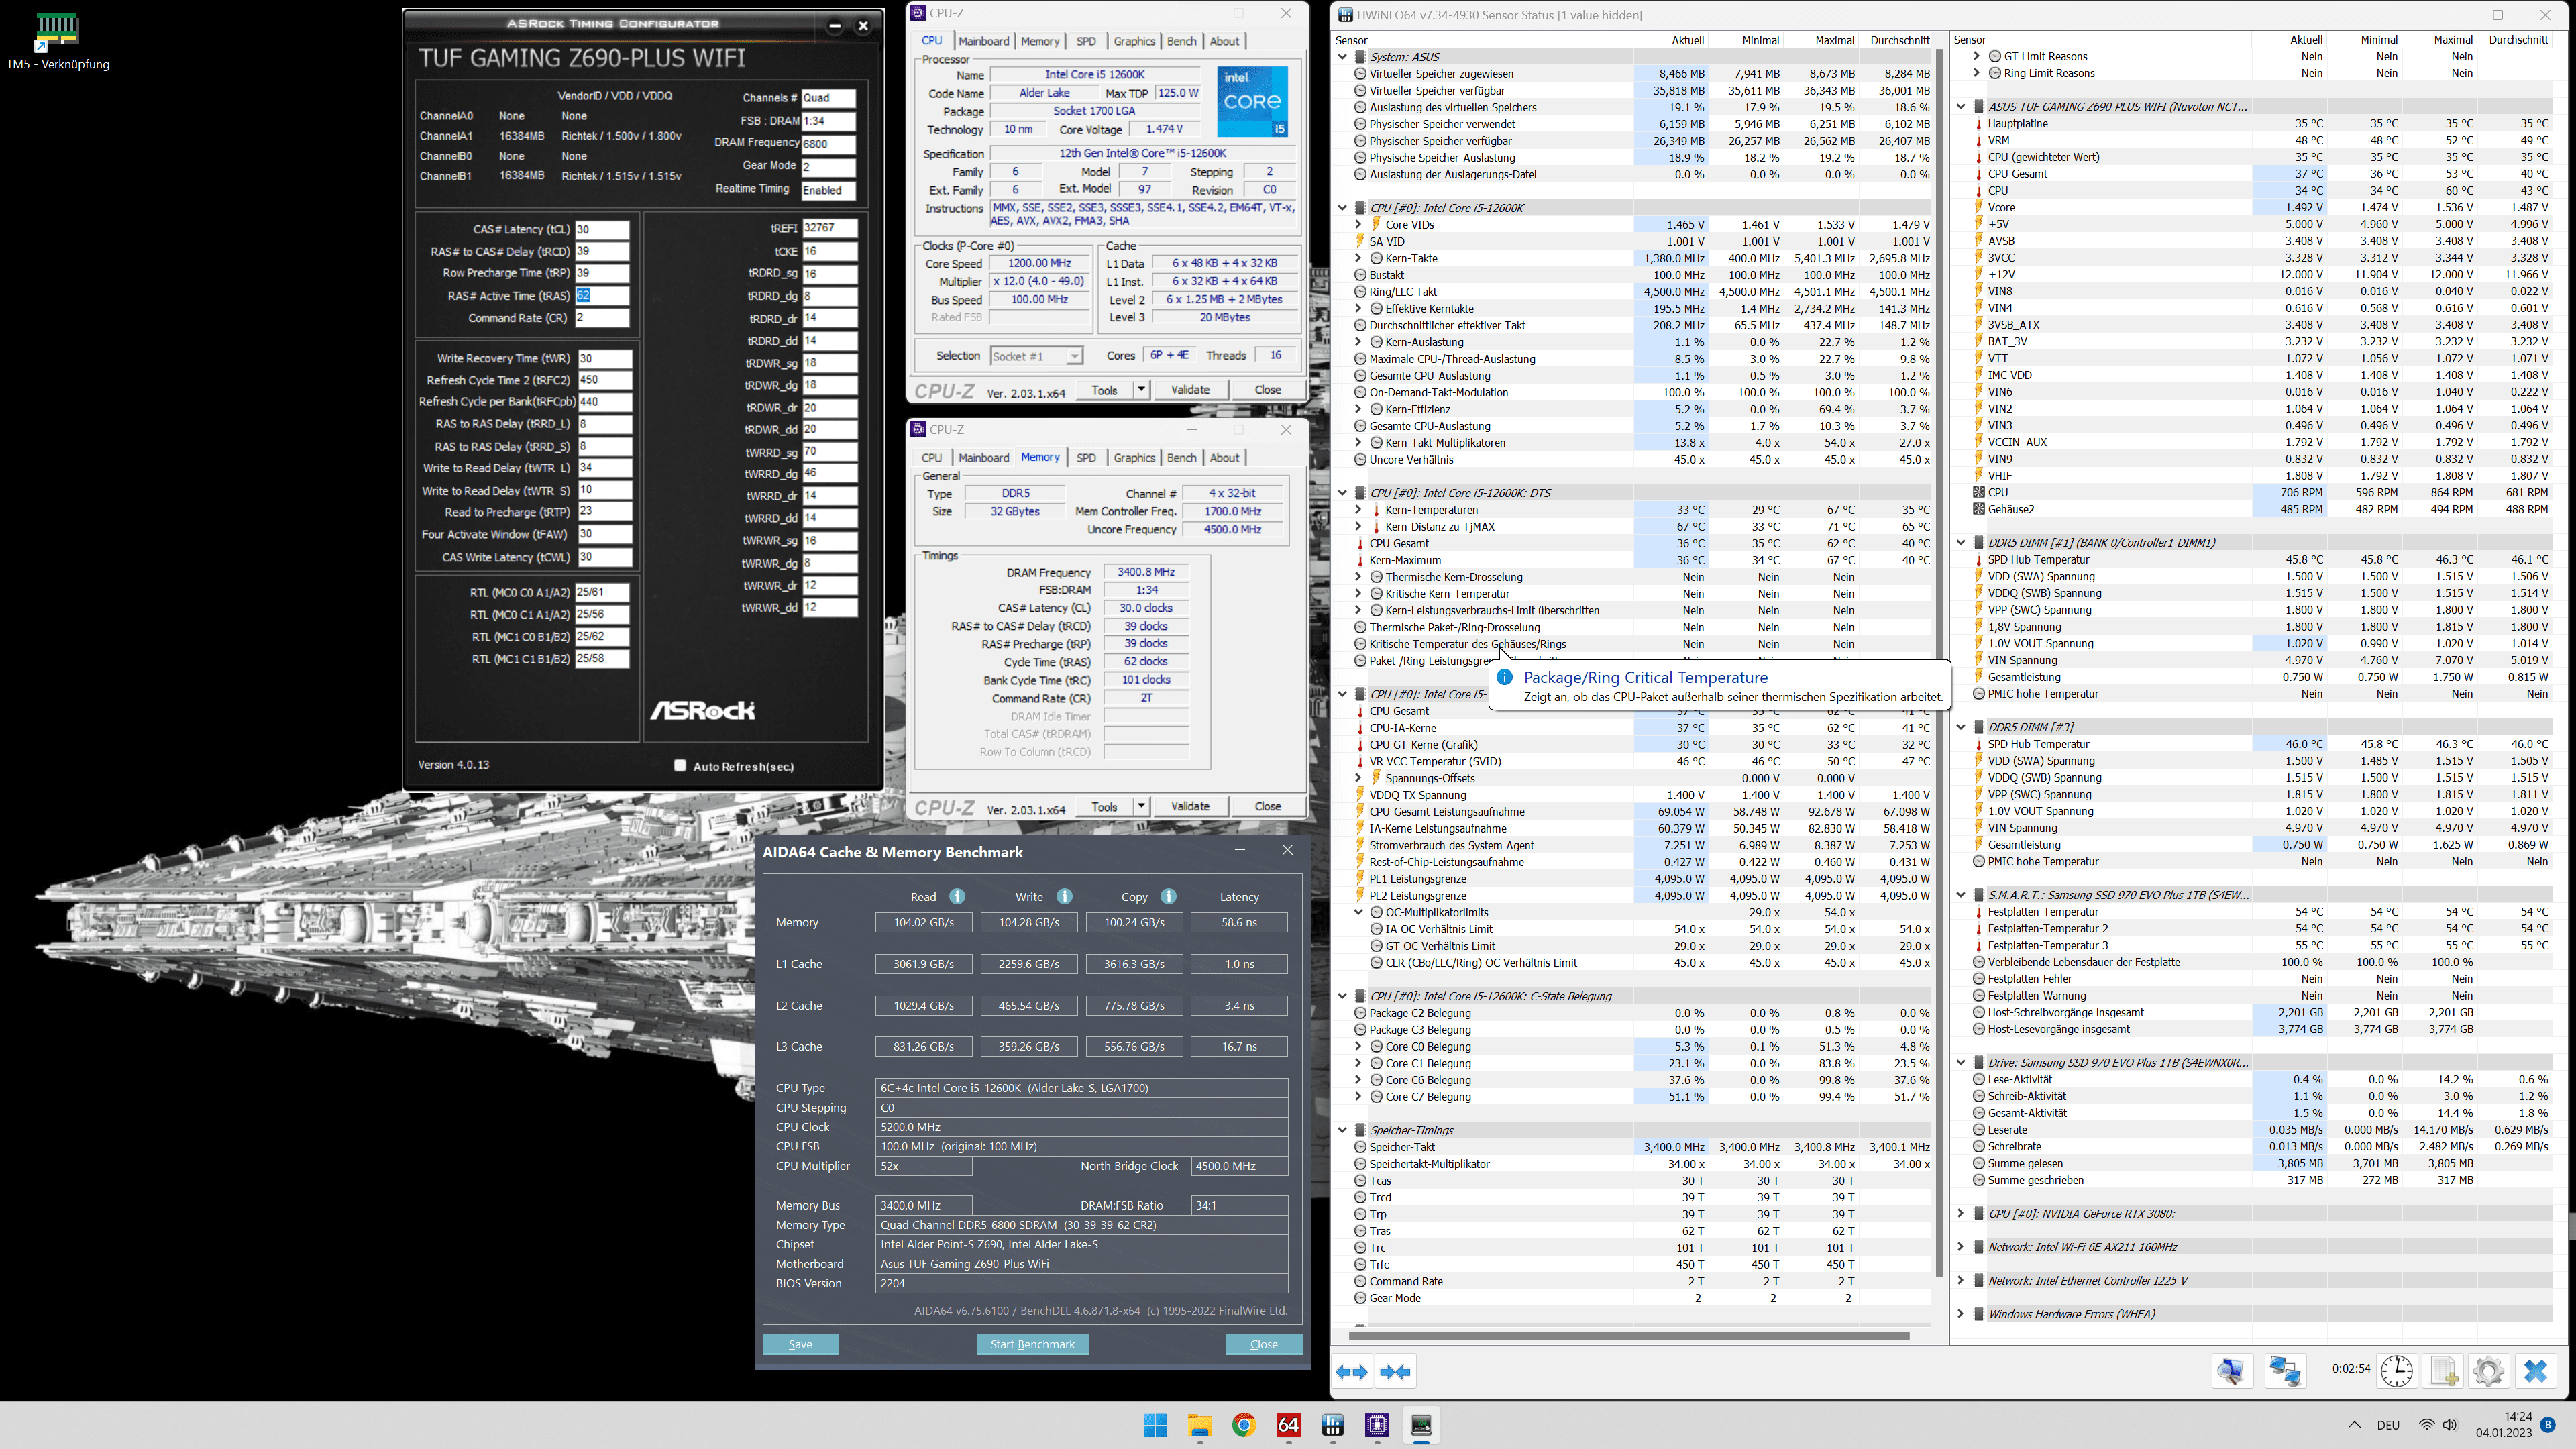Click Start Benchmark in AIDA64
This screenshot has height=1449, width=2576.
pyautogui.click(x=1032, y=1345)
